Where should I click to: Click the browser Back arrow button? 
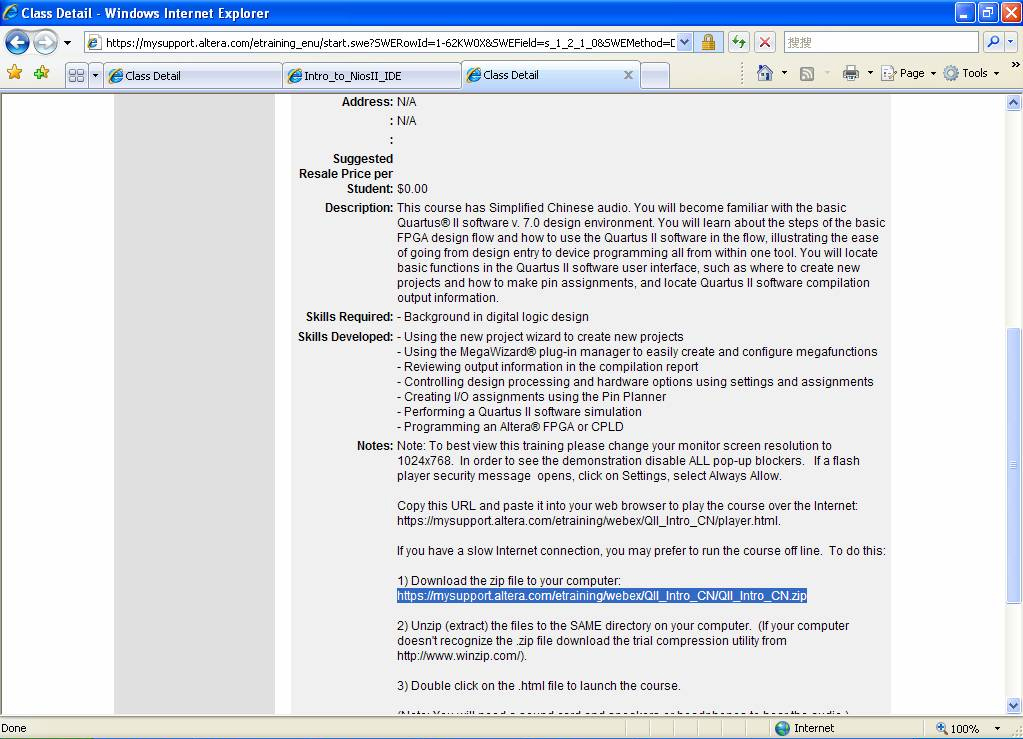(x=17, y=43)
